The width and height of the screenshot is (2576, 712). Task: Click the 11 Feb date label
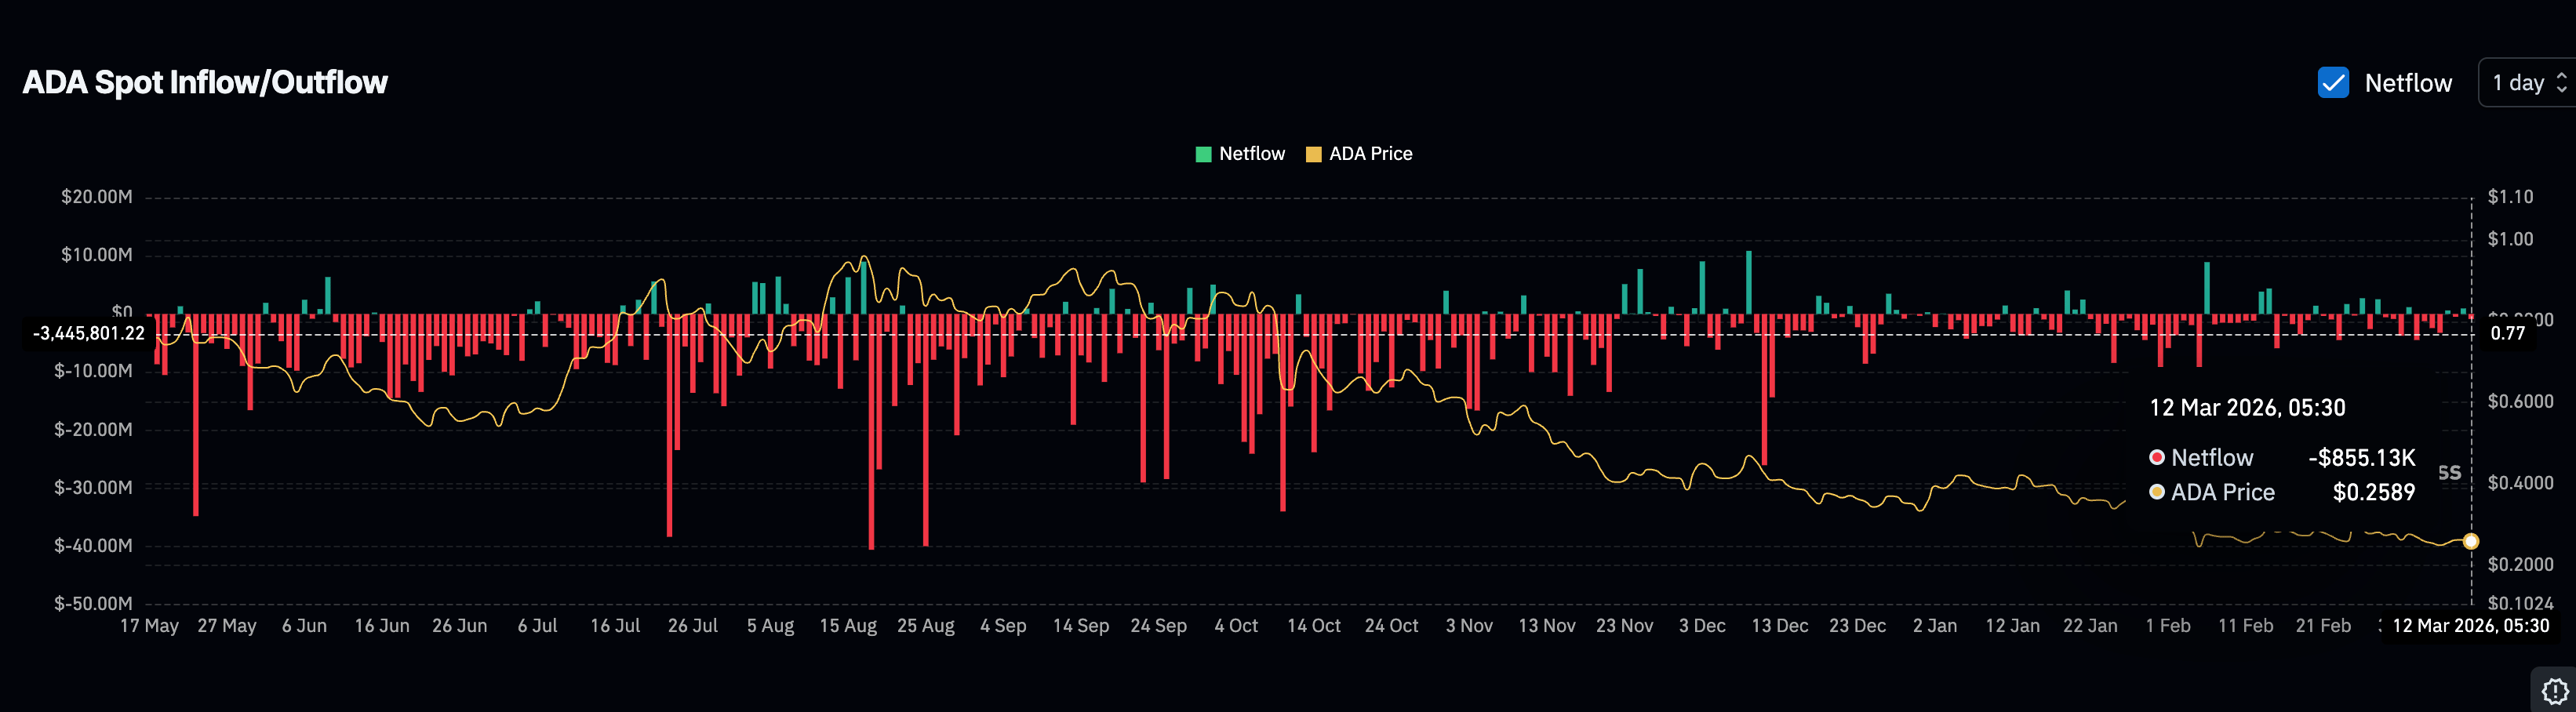tap(2246, 626)
